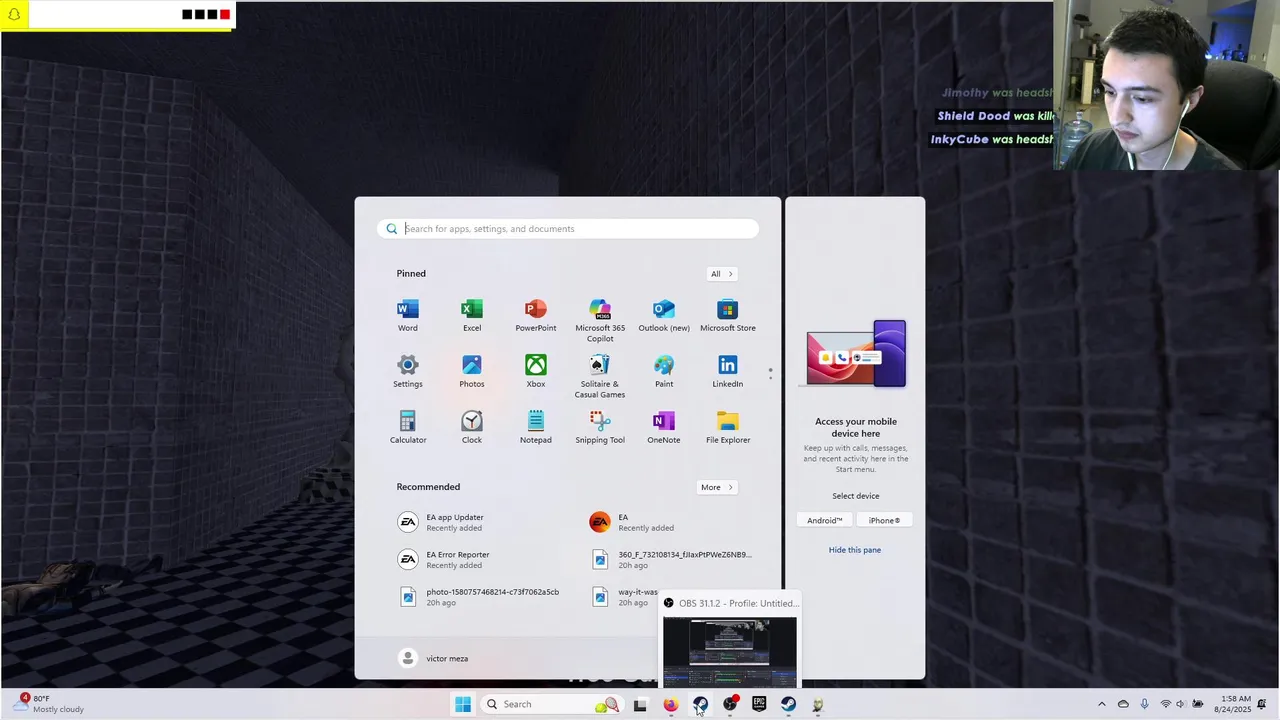Open the notification bell in the tray

click(1262, 704)
